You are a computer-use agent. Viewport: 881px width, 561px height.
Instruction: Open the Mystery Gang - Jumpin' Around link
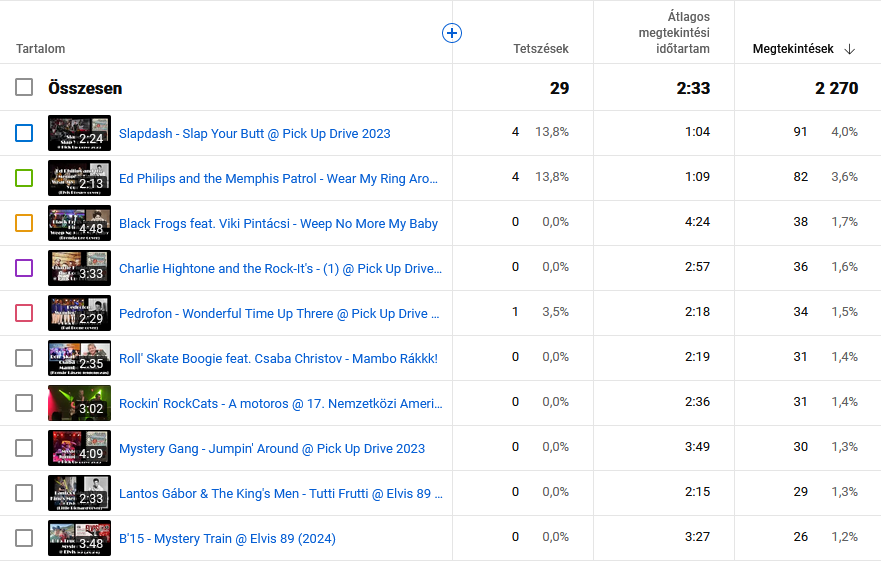click(x=271, y=448)
